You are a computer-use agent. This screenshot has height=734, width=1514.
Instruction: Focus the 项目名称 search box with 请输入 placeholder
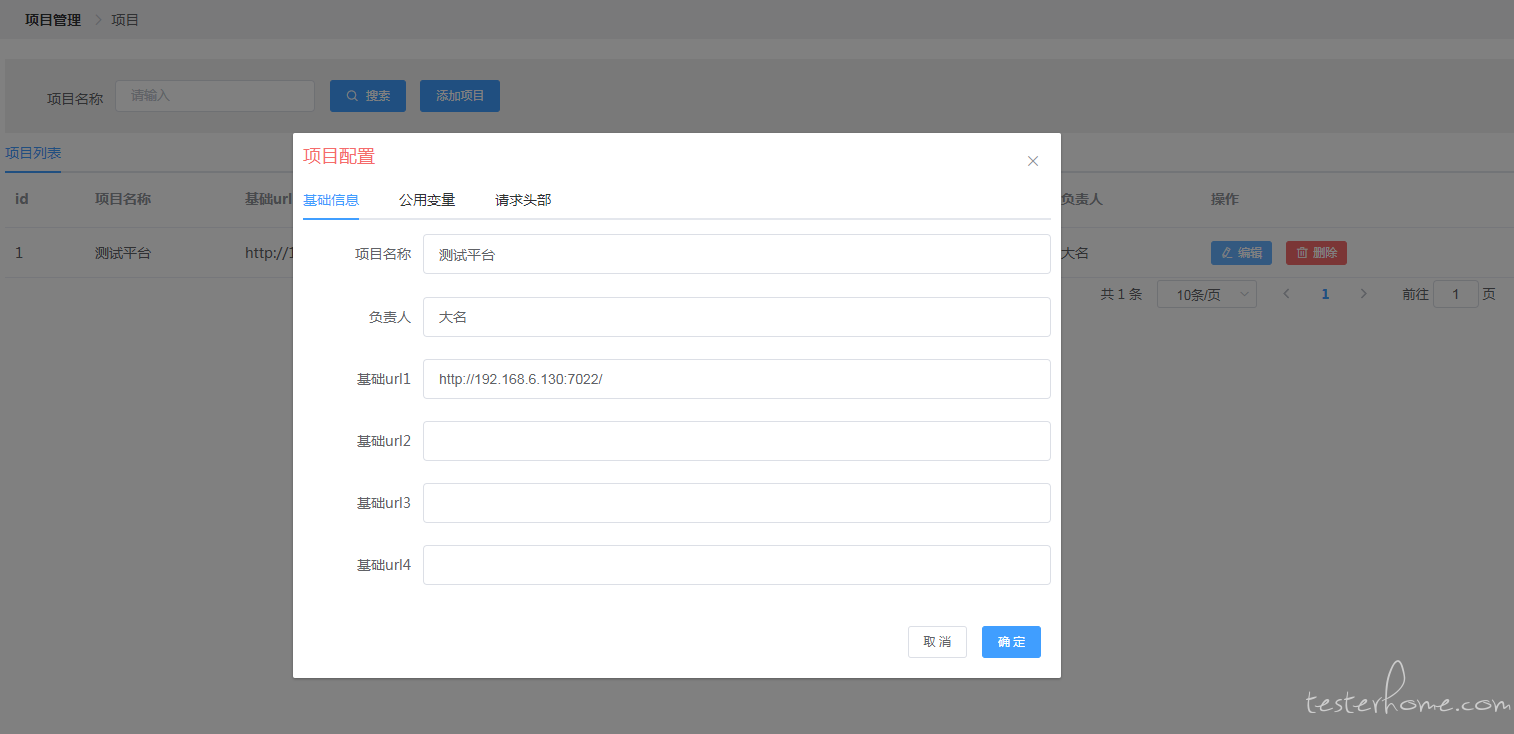215,96
